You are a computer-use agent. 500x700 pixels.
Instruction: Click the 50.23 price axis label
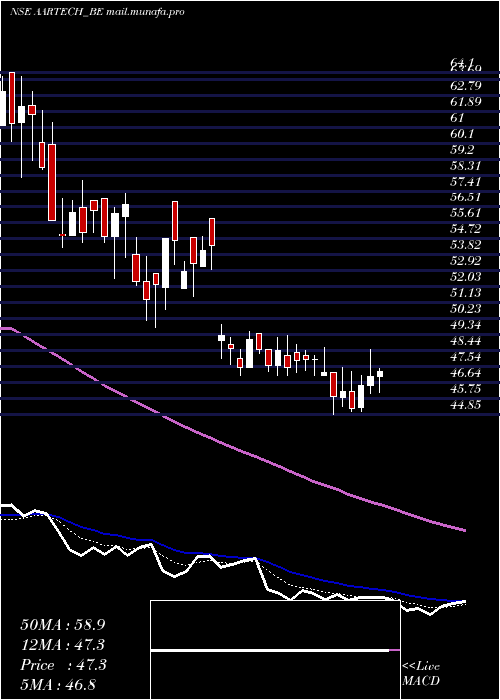coord(466,308)
